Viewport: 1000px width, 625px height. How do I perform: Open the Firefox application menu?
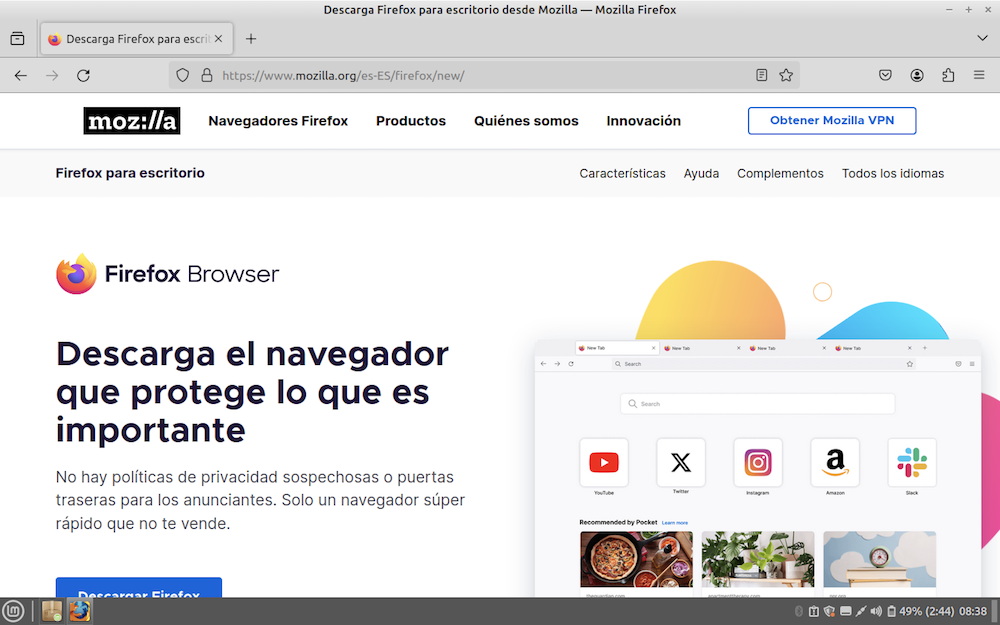click(979, 75)
